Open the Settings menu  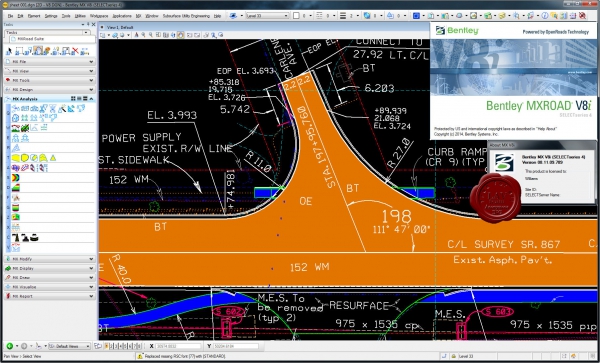coord(51,16)
